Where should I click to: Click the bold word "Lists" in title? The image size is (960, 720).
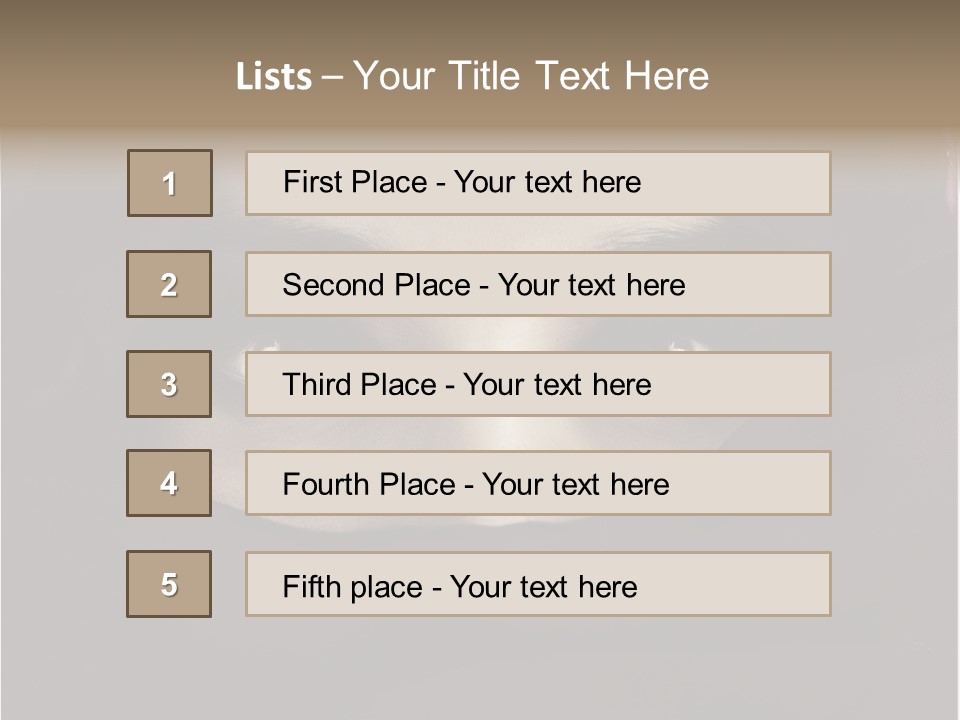point(273,77)
